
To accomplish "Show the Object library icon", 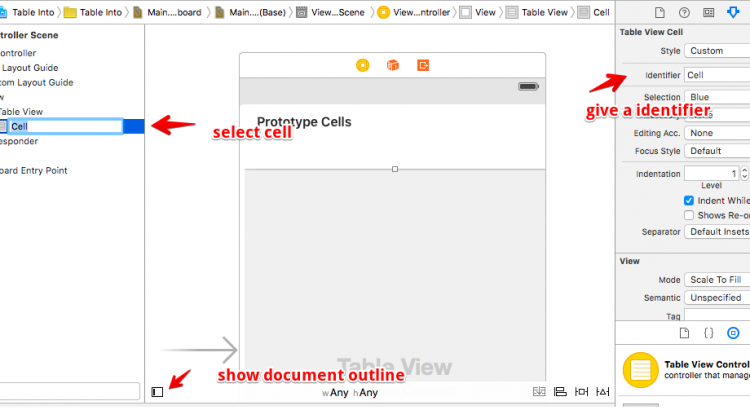I will pos(733,332).
